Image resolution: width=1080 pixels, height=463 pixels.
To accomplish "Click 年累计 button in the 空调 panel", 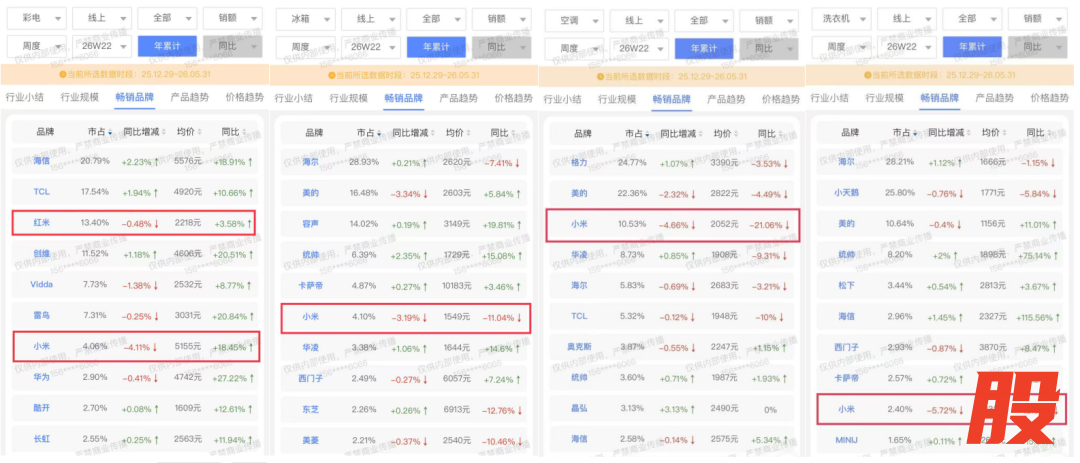I will point(704,49).
